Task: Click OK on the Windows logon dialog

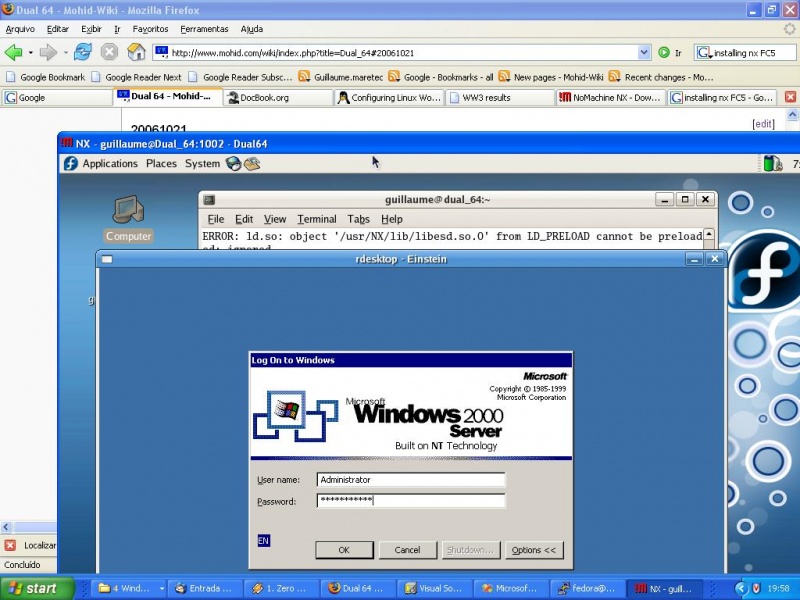Action: (344, 549)
